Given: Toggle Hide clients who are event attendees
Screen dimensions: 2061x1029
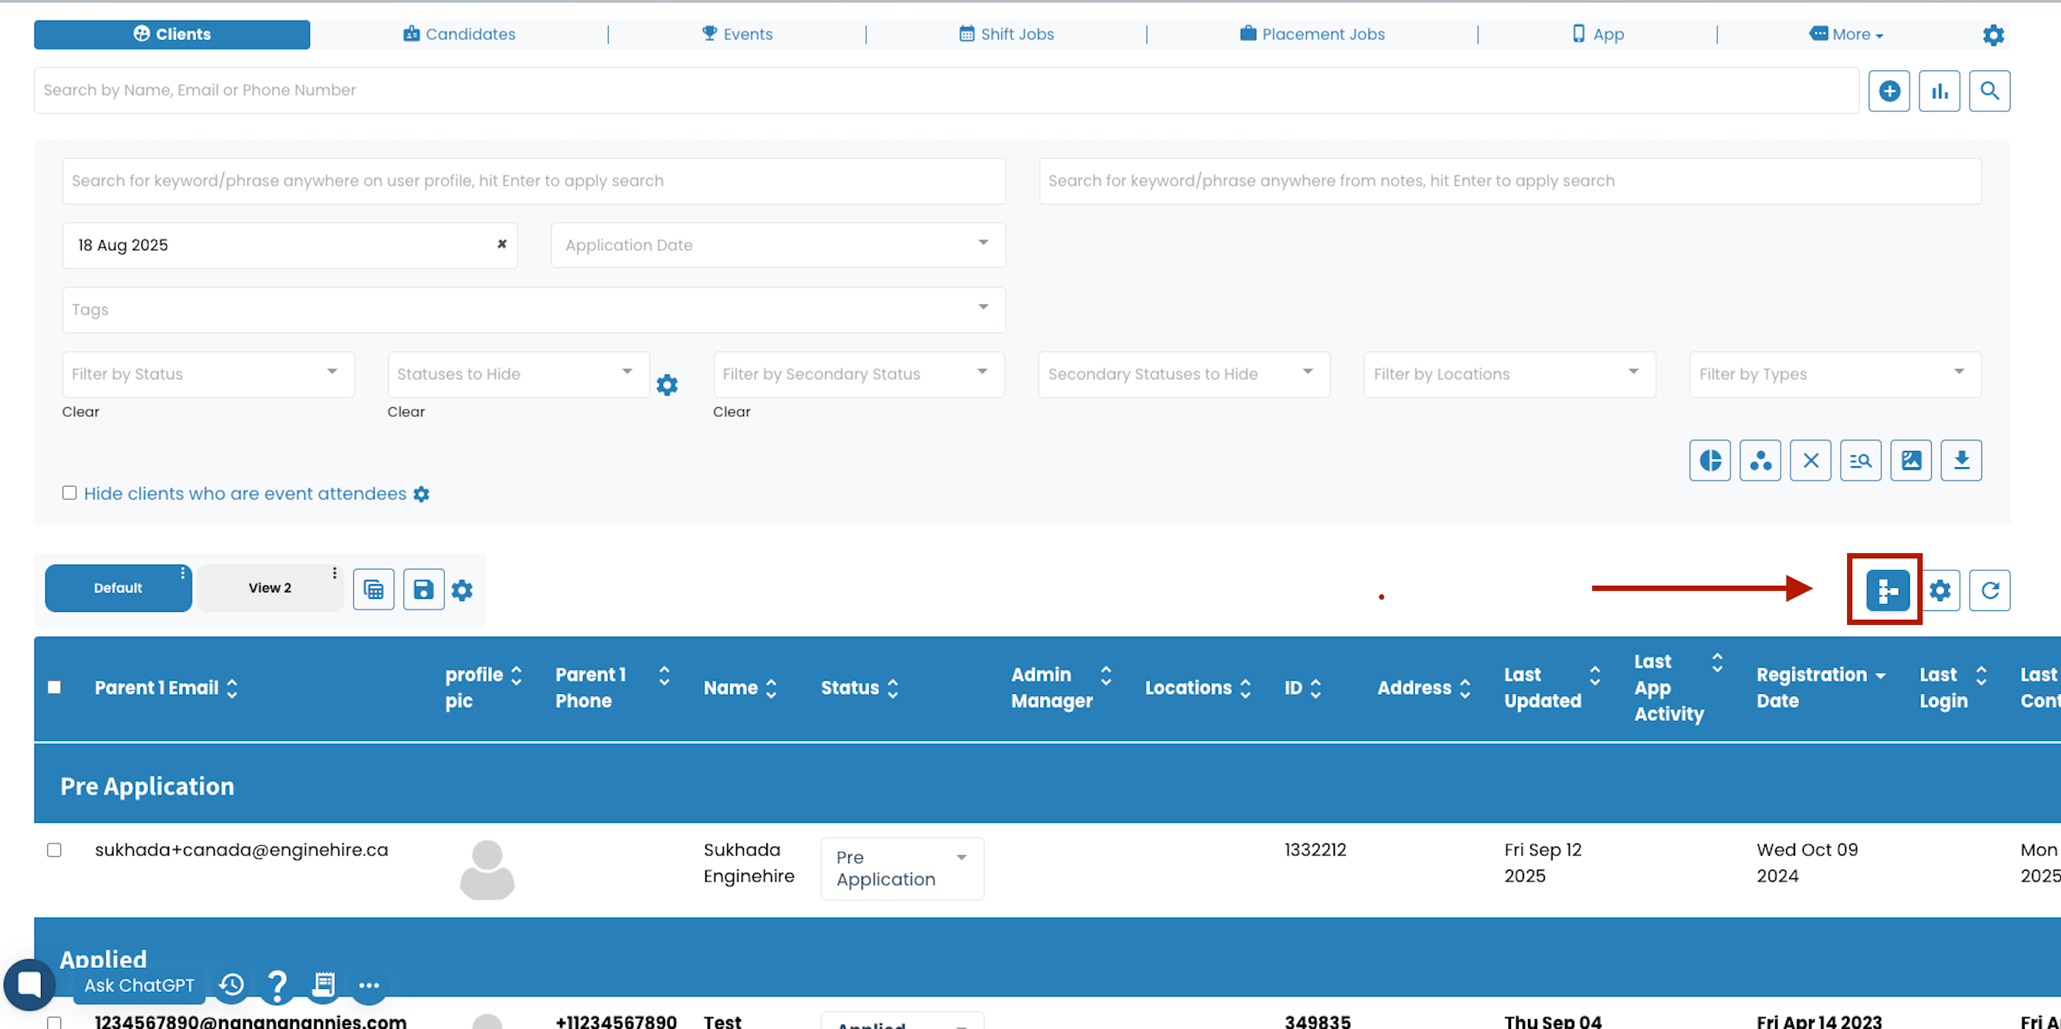Looking at the screenshot, I should tap(69, 493).
